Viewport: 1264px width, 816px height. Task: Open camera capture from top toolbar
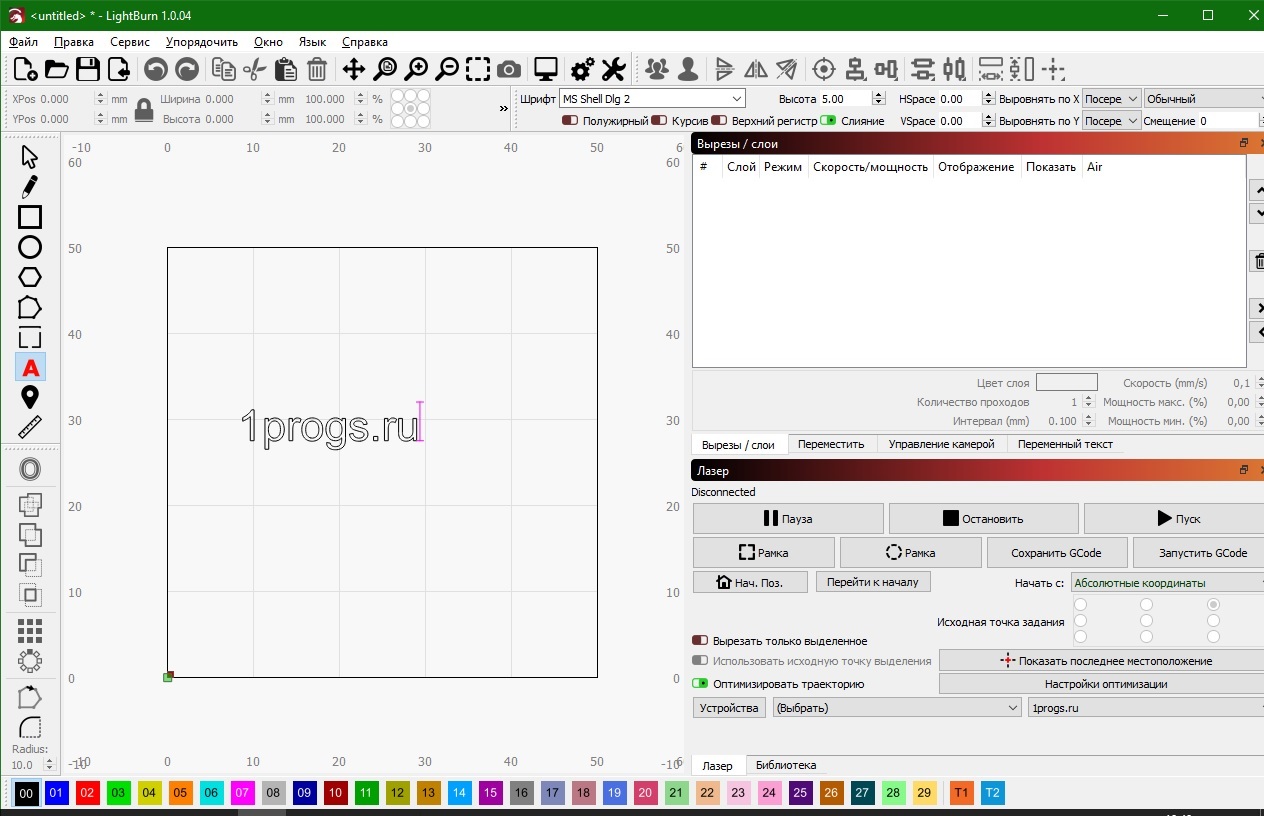pyautogui.click(x=509, y=69)
